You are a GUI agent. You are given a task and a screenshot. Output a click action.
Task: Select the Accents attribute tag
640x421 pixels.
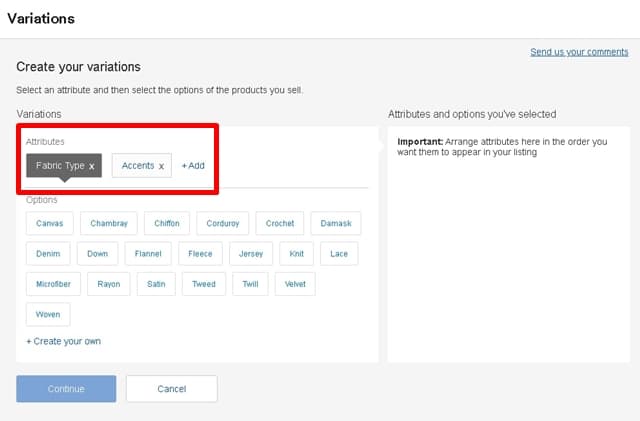point(137,165)
